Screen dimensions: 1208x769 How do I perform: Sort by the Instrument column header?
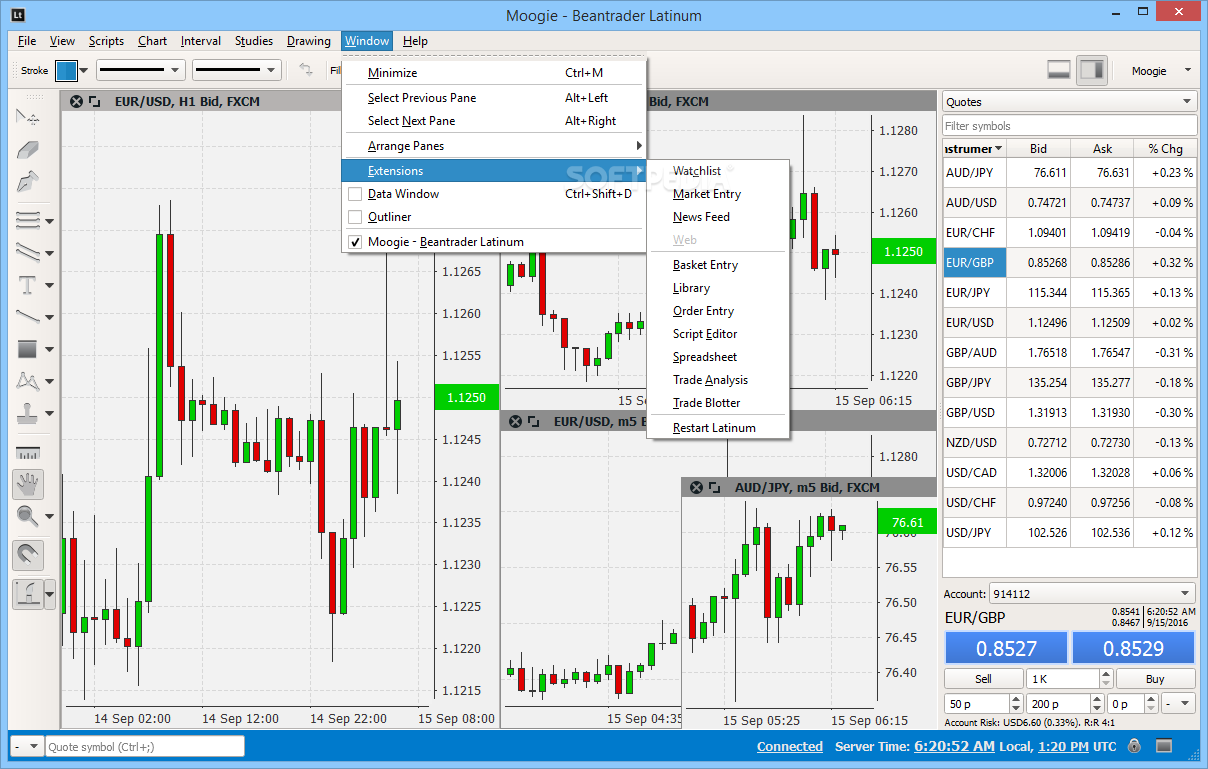(x=974, y=149)
